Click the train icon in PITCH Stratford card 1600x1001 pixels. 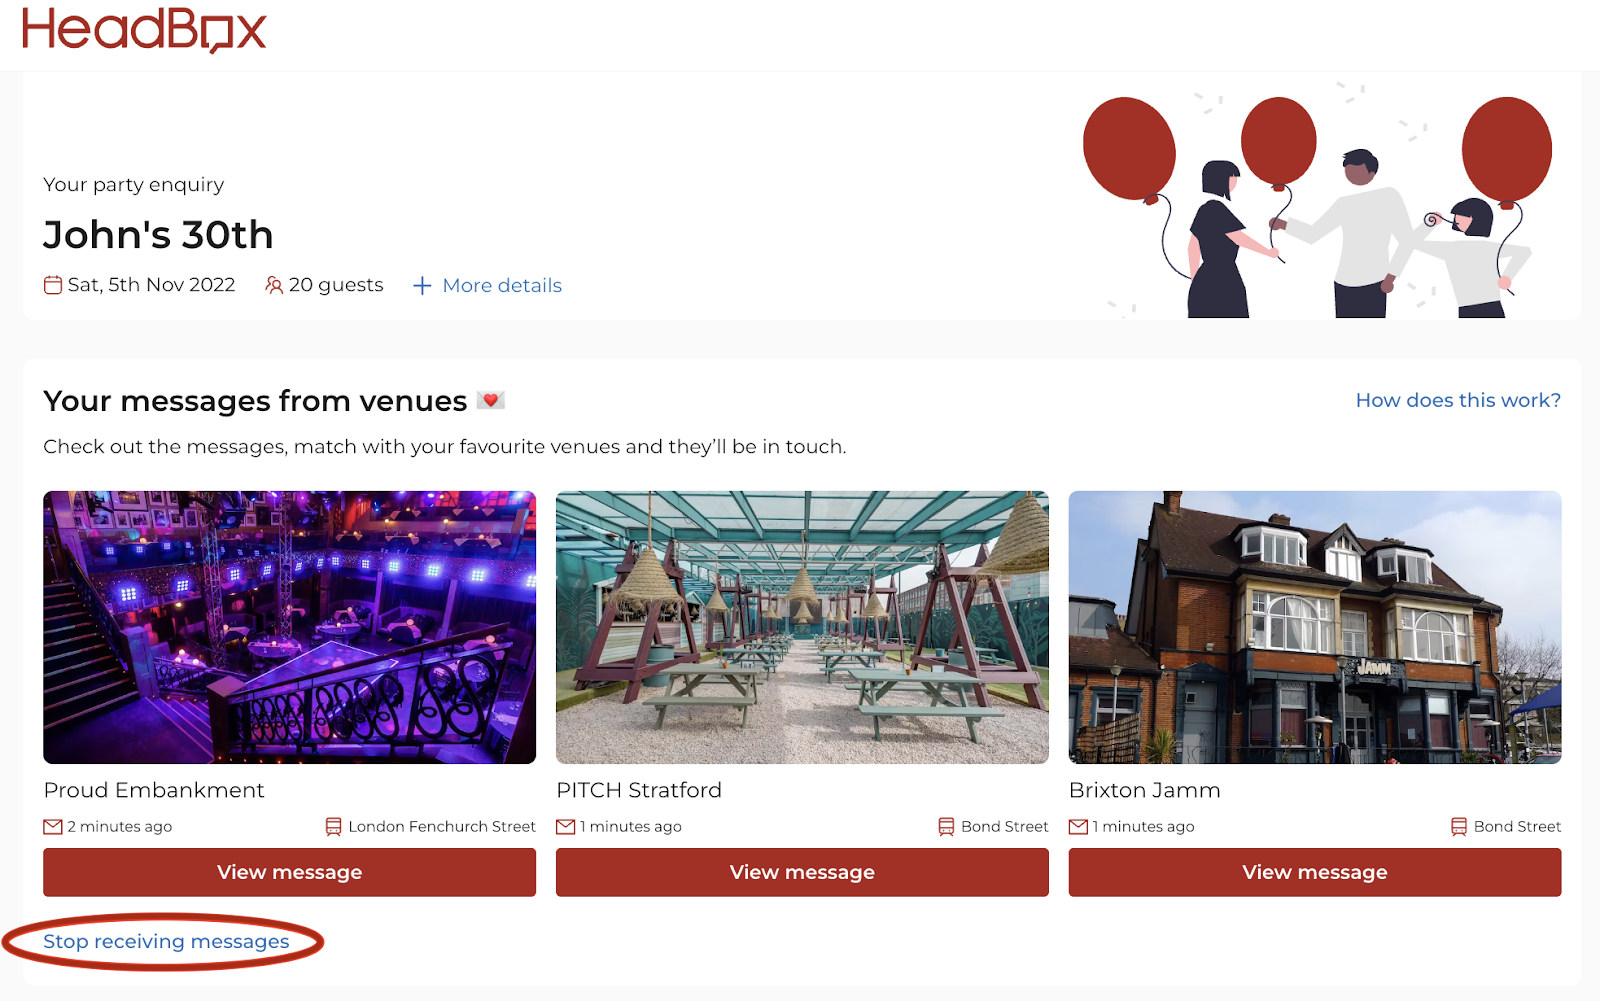click(x=946, y=827)
